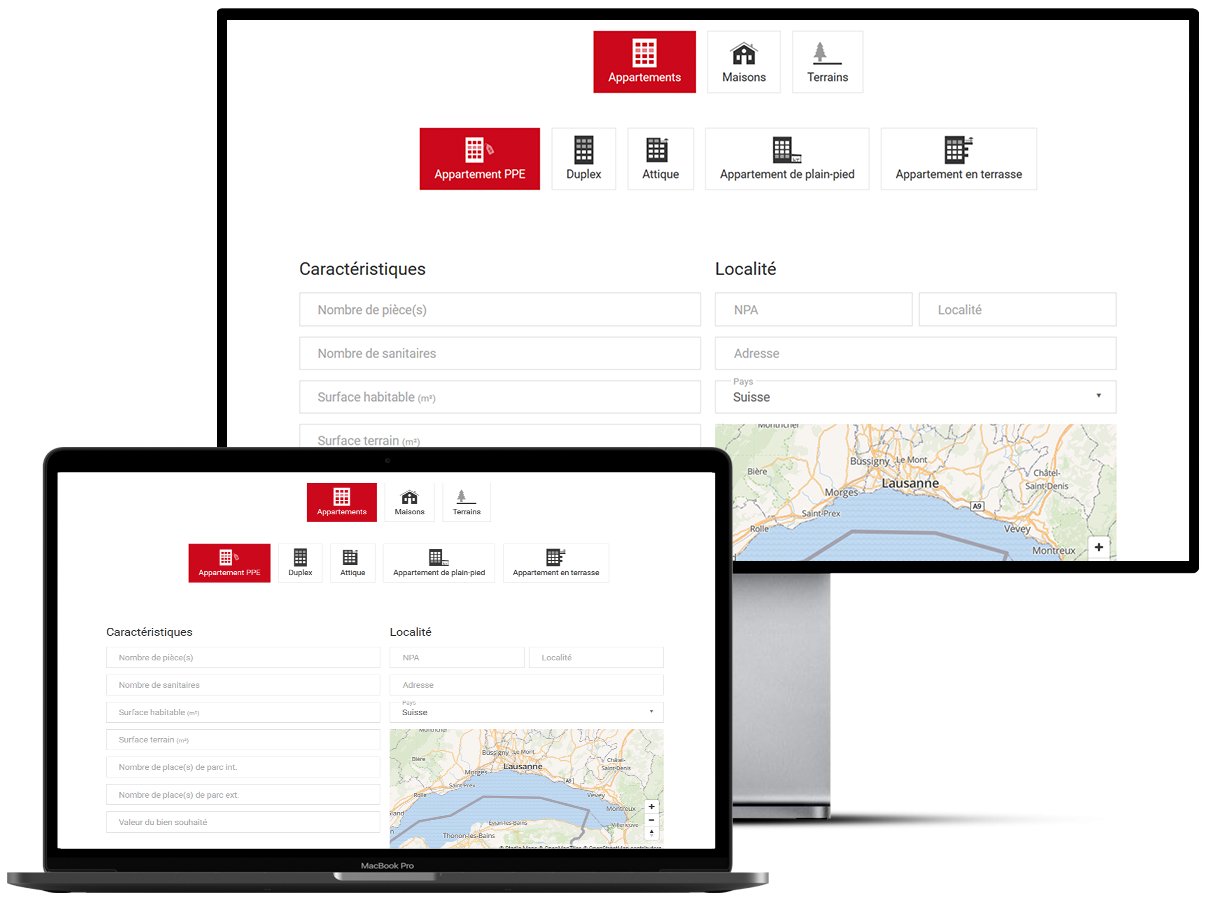
Task: Select Terrains category on the laptop
Action: pos(466,502)
